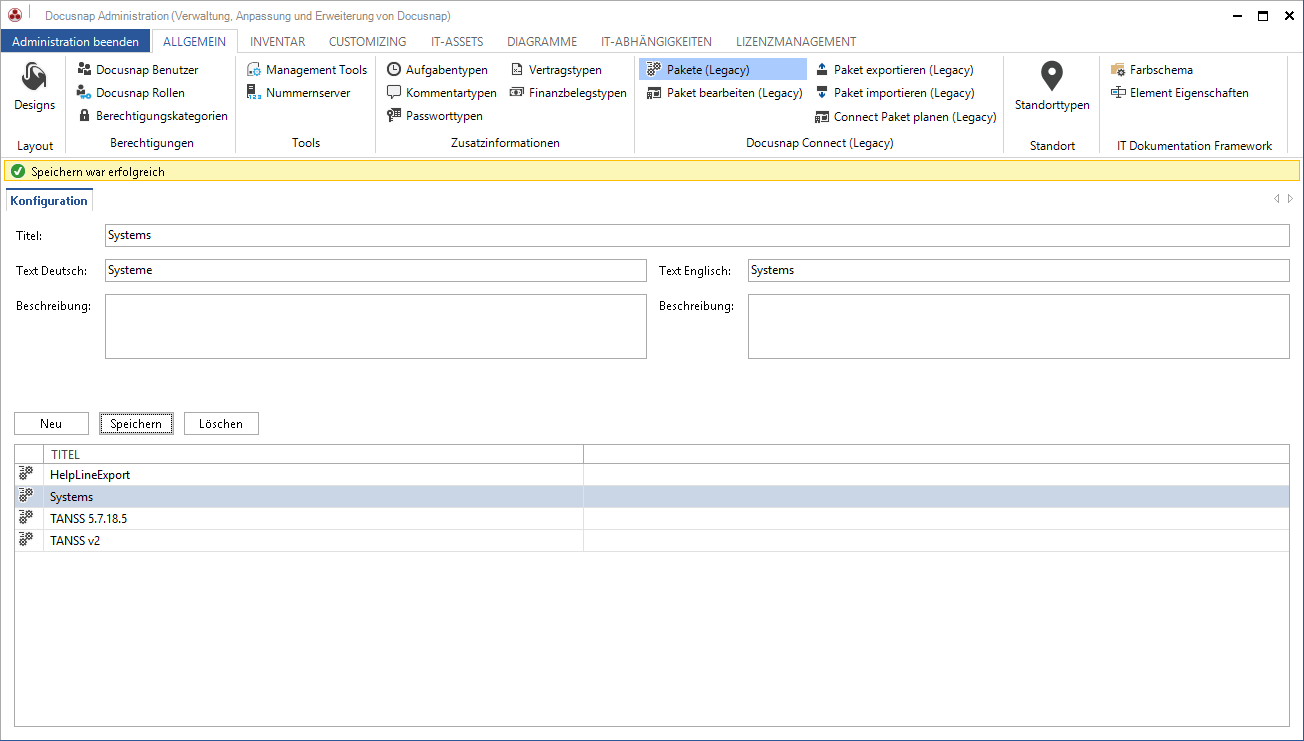The width and height of the screenshot is (1304, 741).
Task: Click the left tab scroll arrow
Action: 1277,199
